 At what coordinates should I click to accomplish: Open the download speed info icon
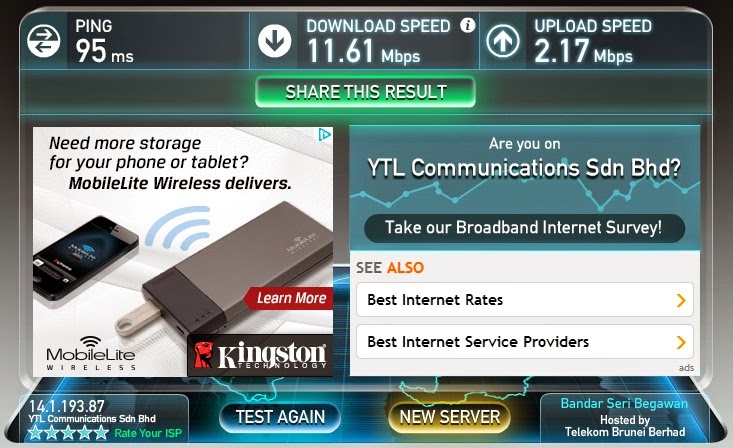tap(467, 25)
